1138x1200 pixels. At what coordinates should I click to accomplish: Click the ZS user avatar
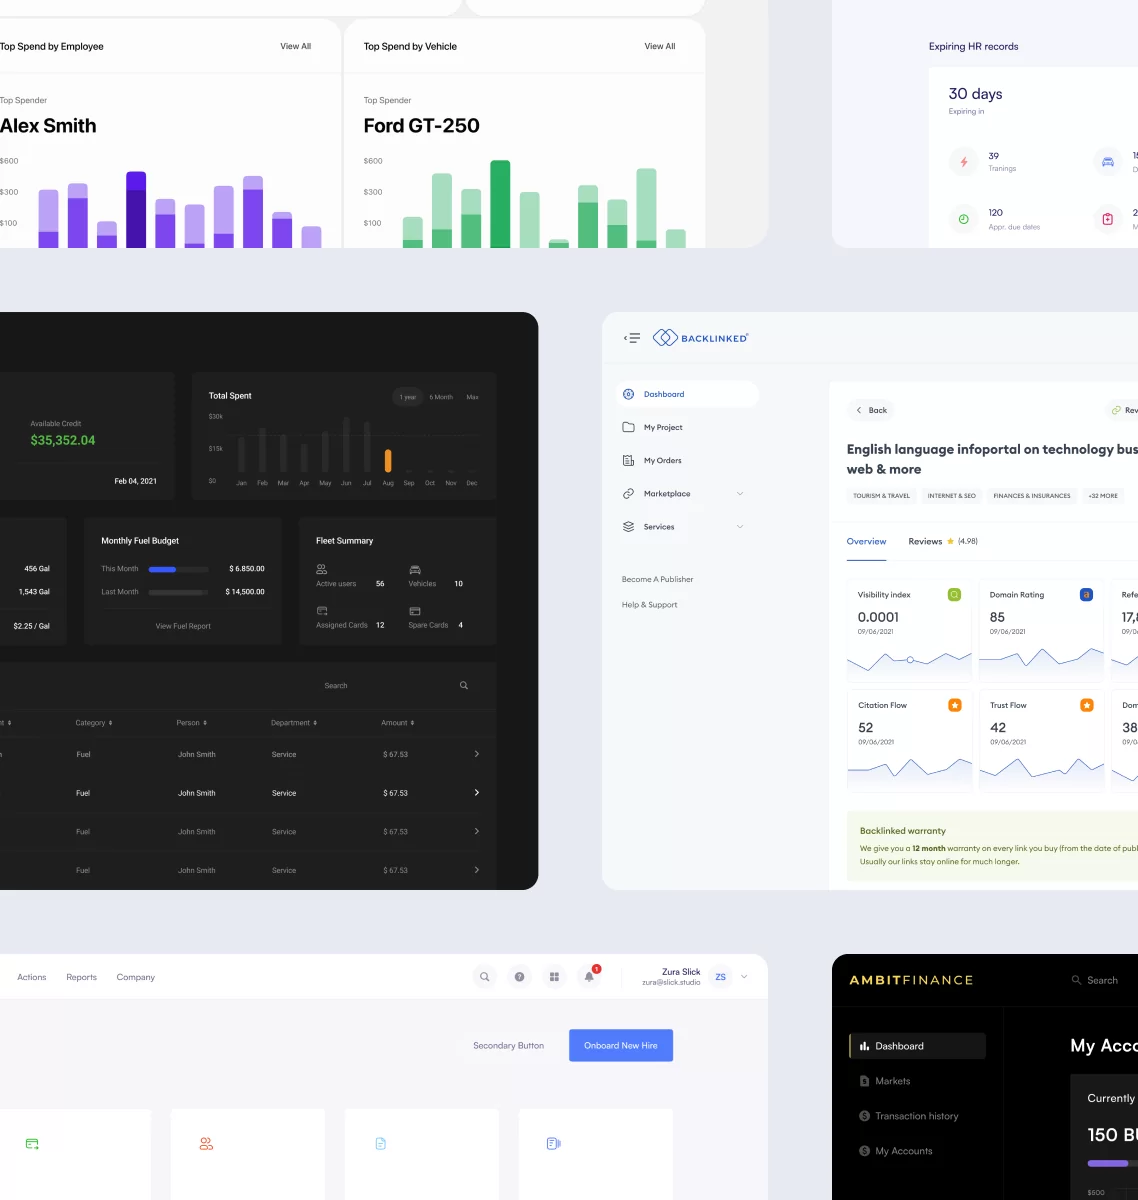pos(720,977)
